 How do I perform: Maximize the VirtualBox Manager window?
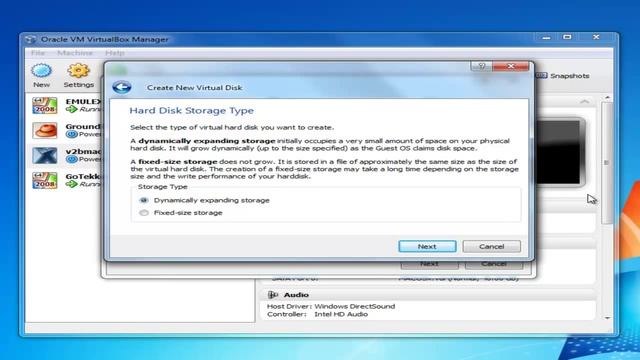tap(567, 37)
